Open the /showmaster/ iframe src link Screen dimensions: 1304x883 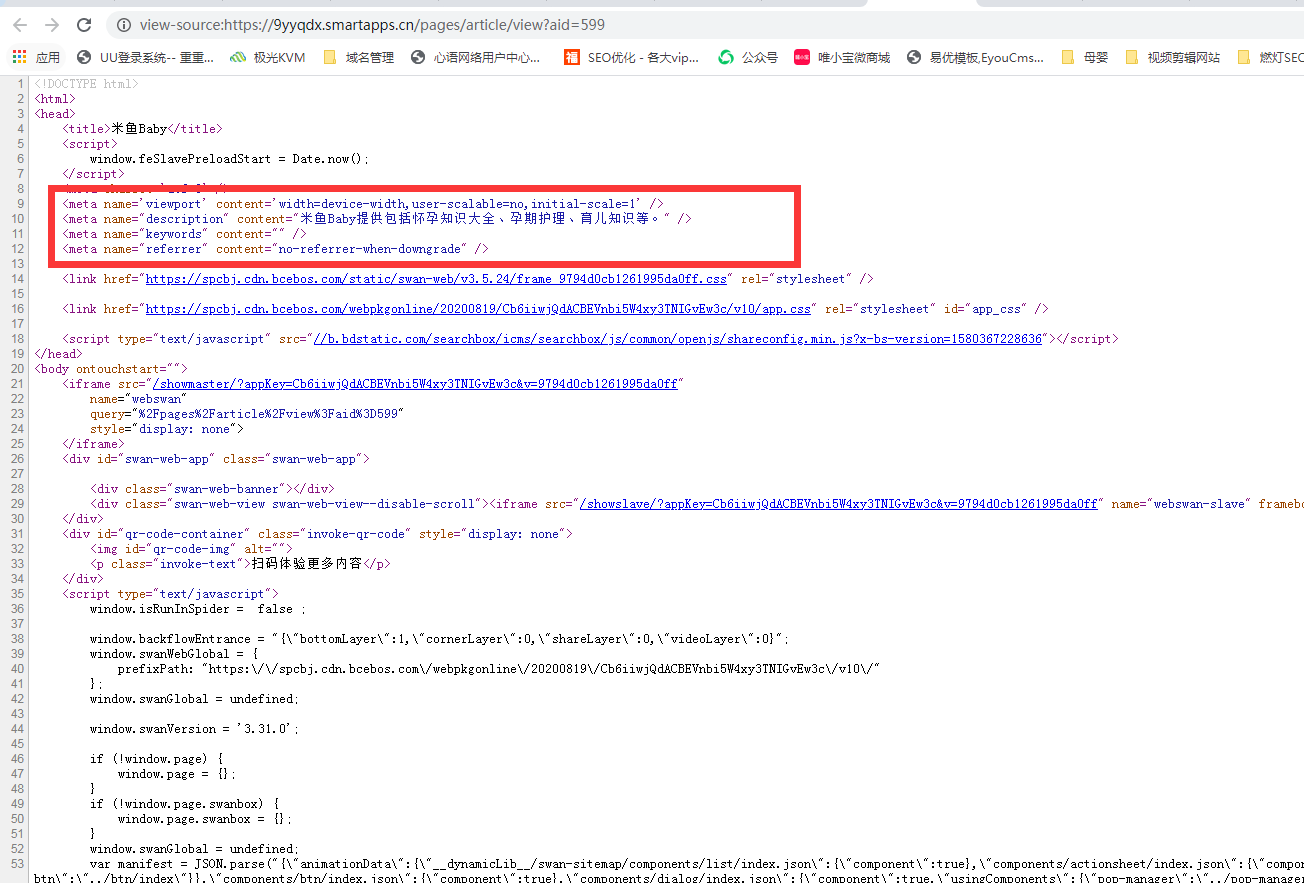(x=413, y=384)
